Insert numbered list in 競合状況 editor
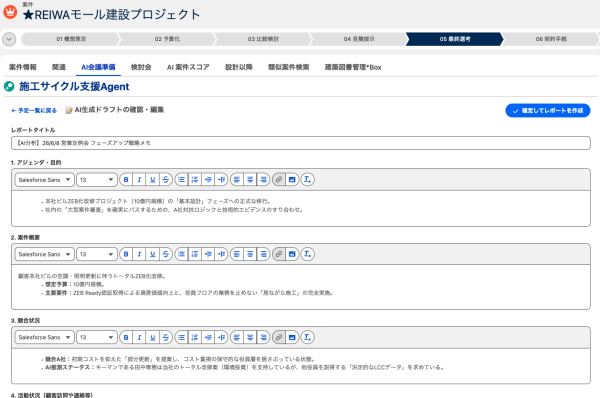 tap(195, 338)
